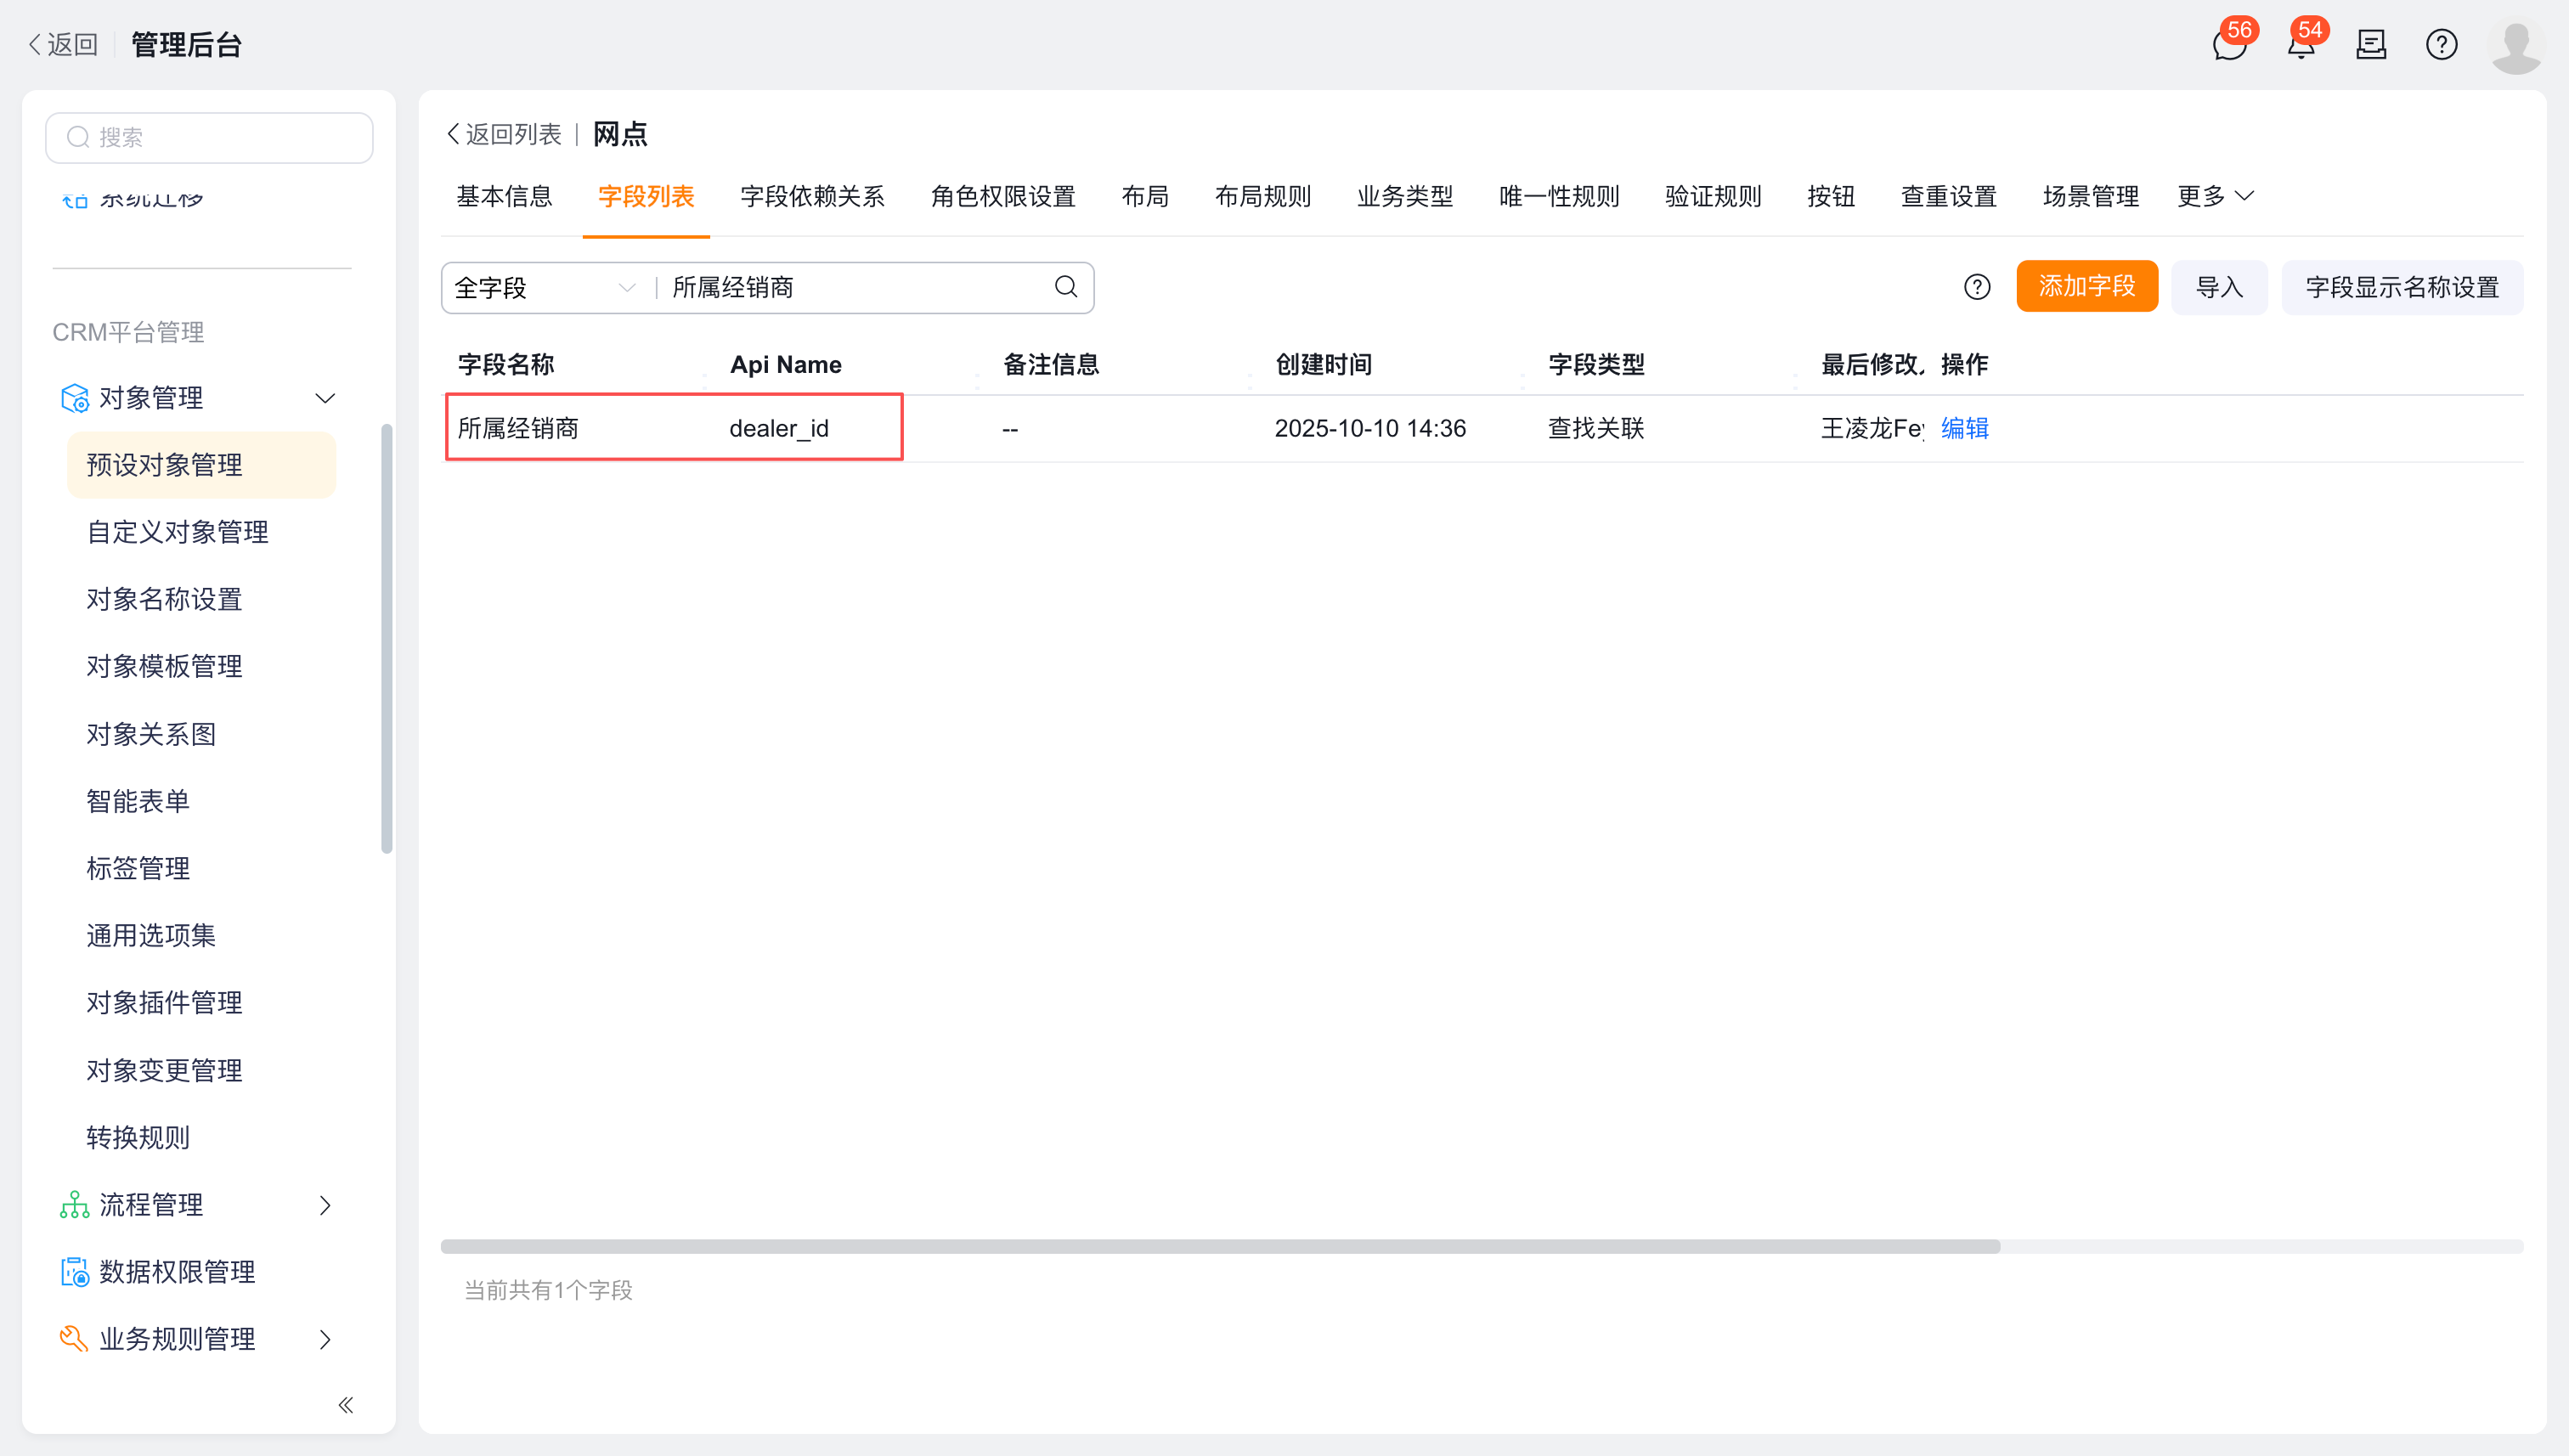Focus the sidebar 搜索 input
The height and width of the screenshot is (1456, 2569).
pos(209,137)
